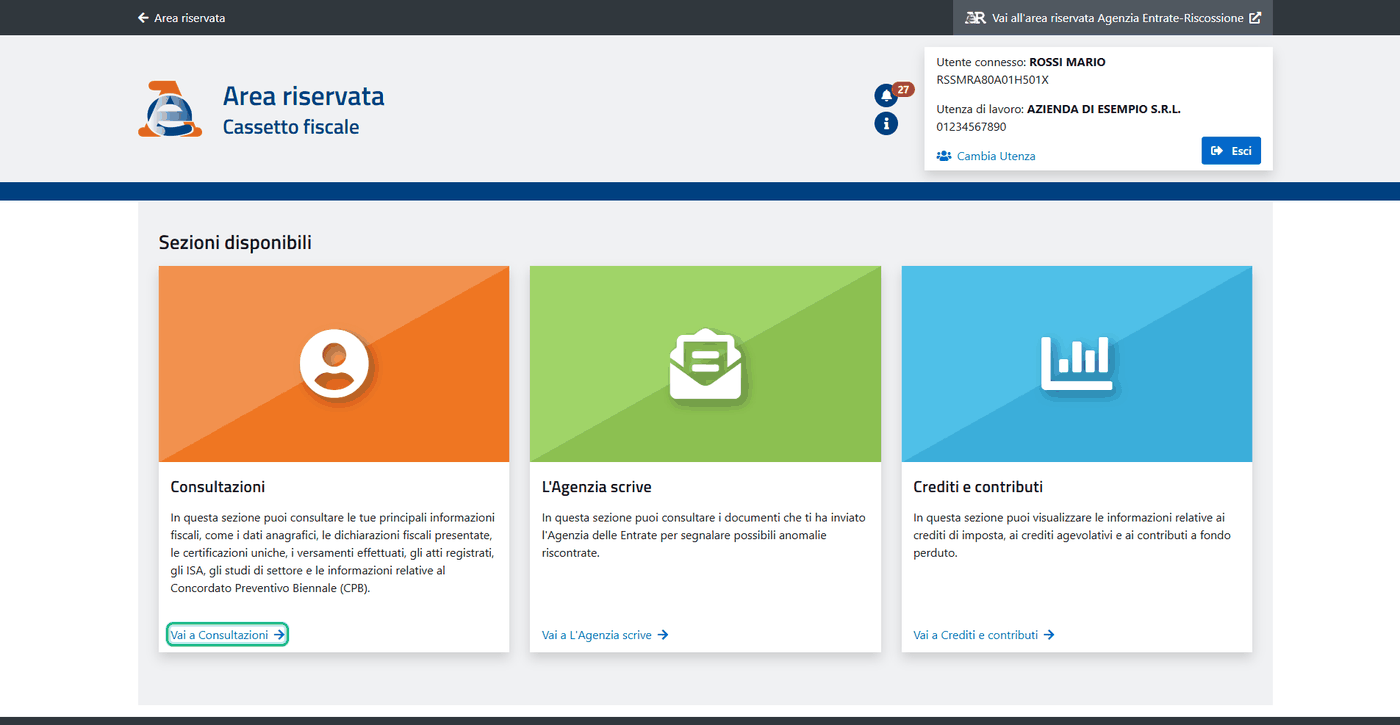Click the orange Consultazioni card banner

pyautogui.click(x=334, y=364)
